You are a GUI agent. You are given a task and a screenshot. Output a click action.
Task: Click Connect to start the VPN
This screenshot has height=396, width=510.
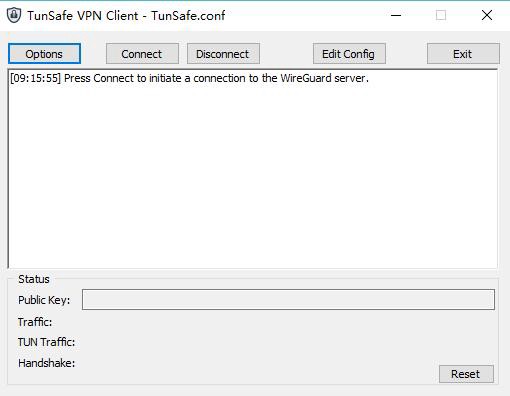click(142, 54)
